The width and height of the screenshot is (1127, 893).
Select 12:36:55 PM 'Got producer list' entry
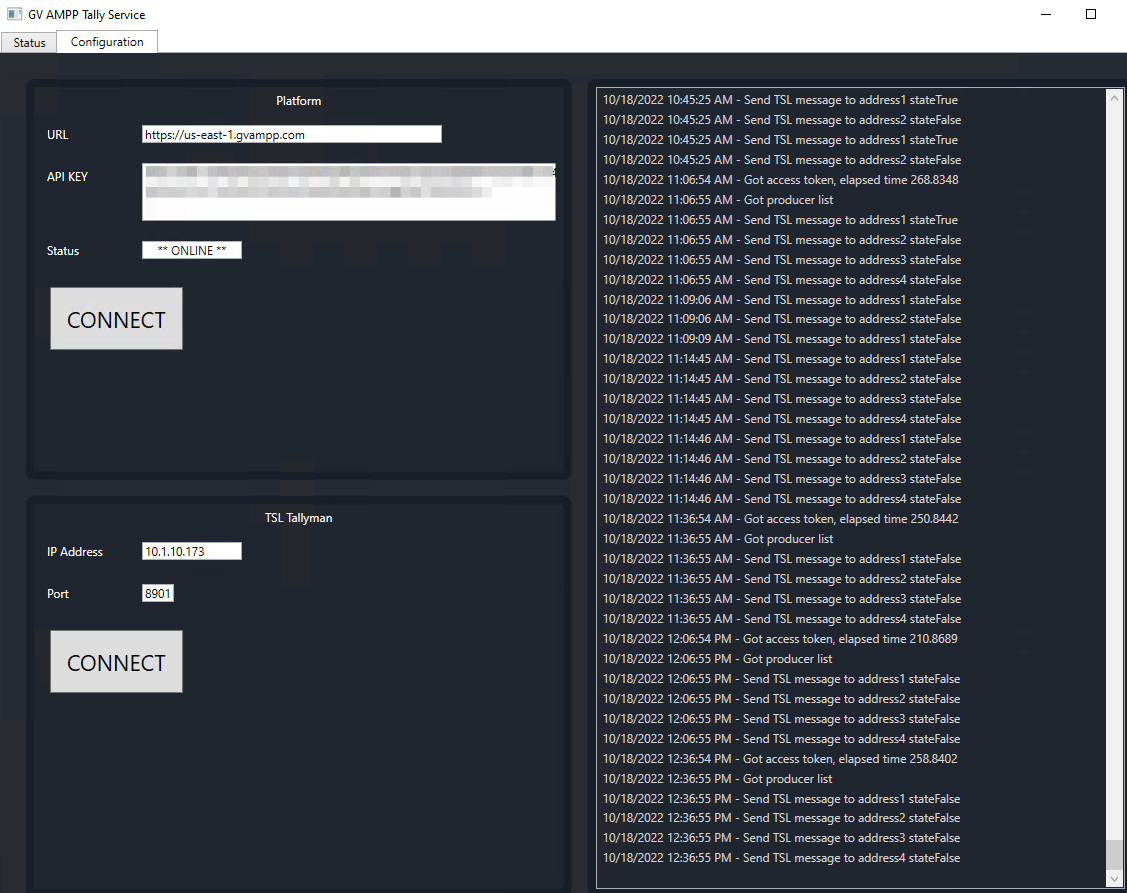(717, 779)
